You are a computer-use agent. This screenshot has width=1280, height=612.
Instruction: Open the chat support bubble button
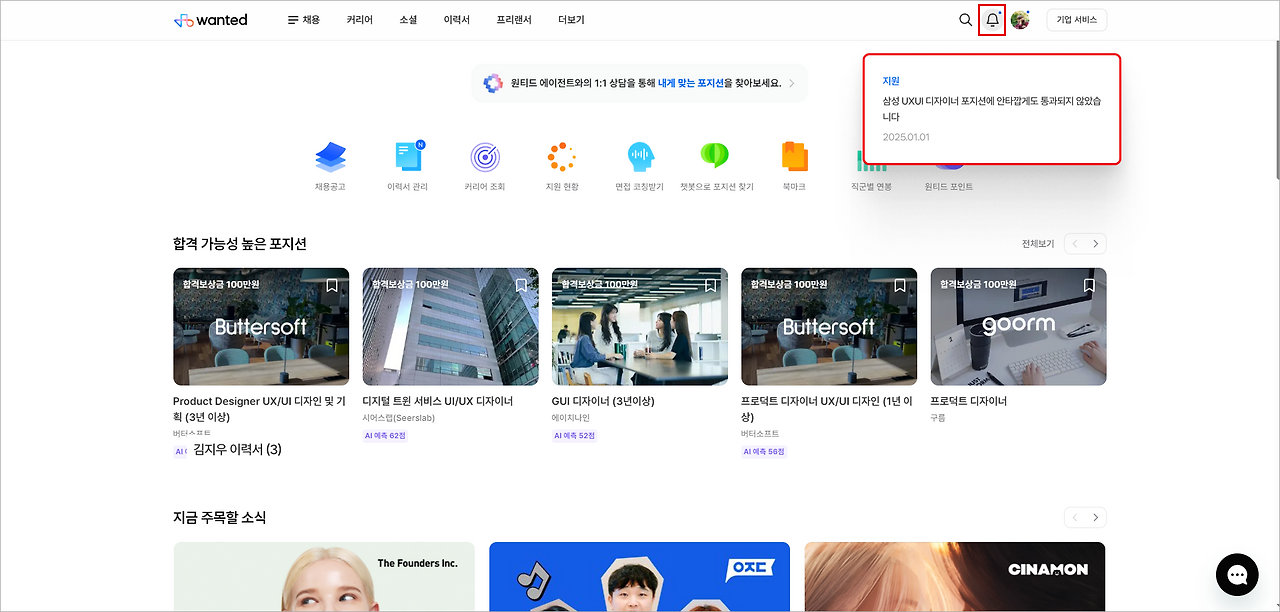coord(1237,575)
